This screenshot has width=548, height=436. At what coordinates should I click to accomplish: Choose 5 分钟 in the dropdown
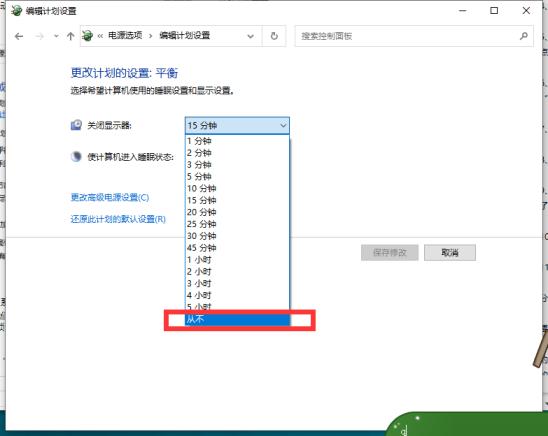237,177
